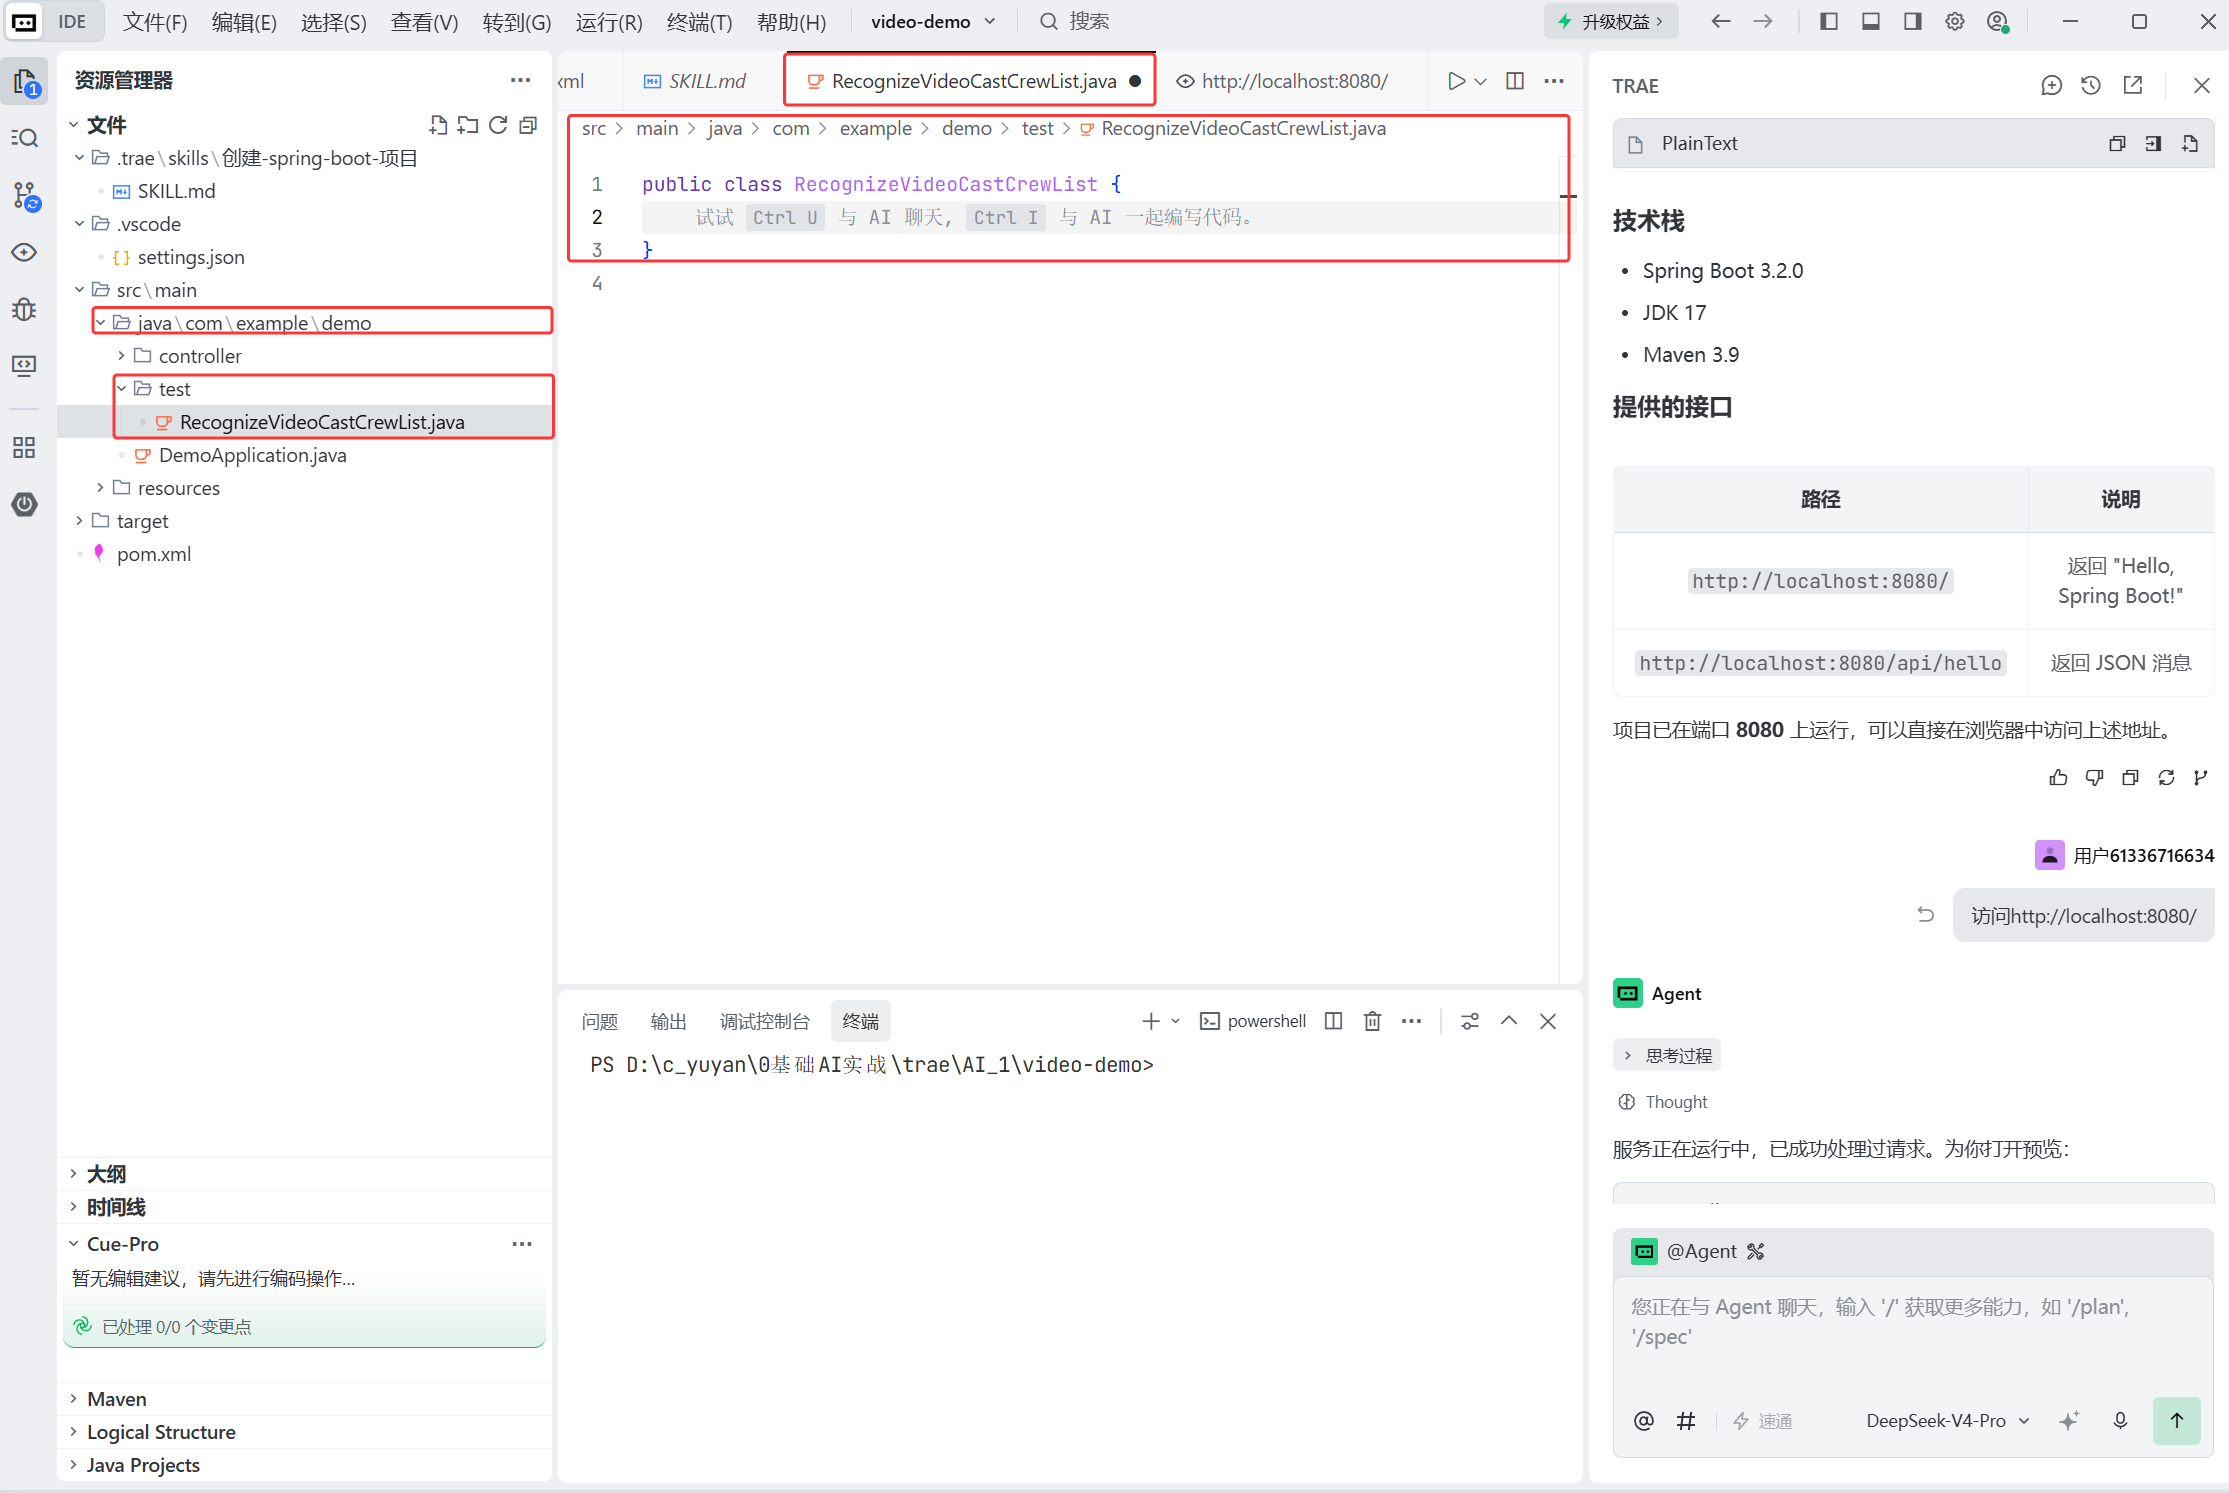The width and height of the screenshot is (2229, 1493).
Task: Toggle the 速通 fast mode
Action: tap(1763, 1421)
